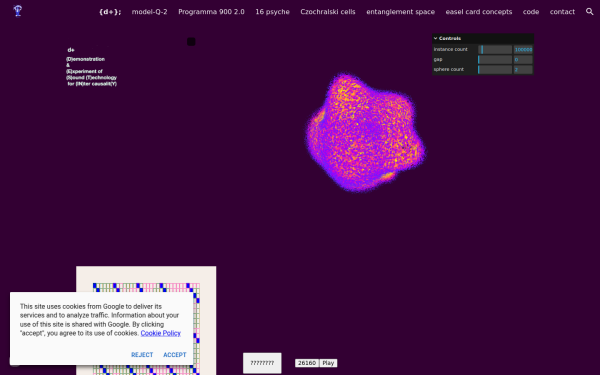This screenshot has width=600, height=375.
Task: Click the '(E)xperiment of' text line
Action: (x=84, y=71)
